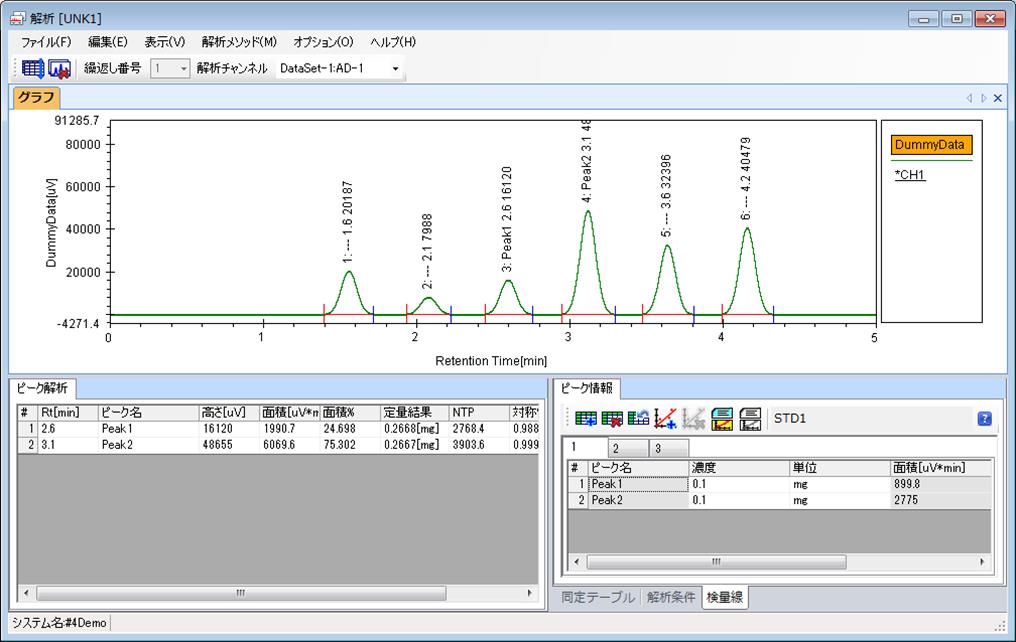1016x642 pixels.
Task: Click the cyan and yellow calibration curve icon
Action: pos(722,418)
